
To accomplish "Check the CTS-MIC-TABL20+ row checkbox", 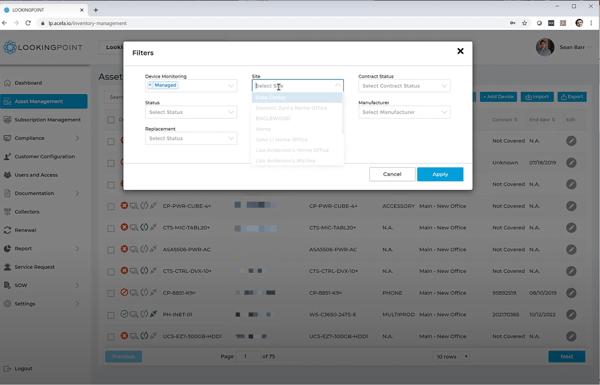I will [111, 228].
